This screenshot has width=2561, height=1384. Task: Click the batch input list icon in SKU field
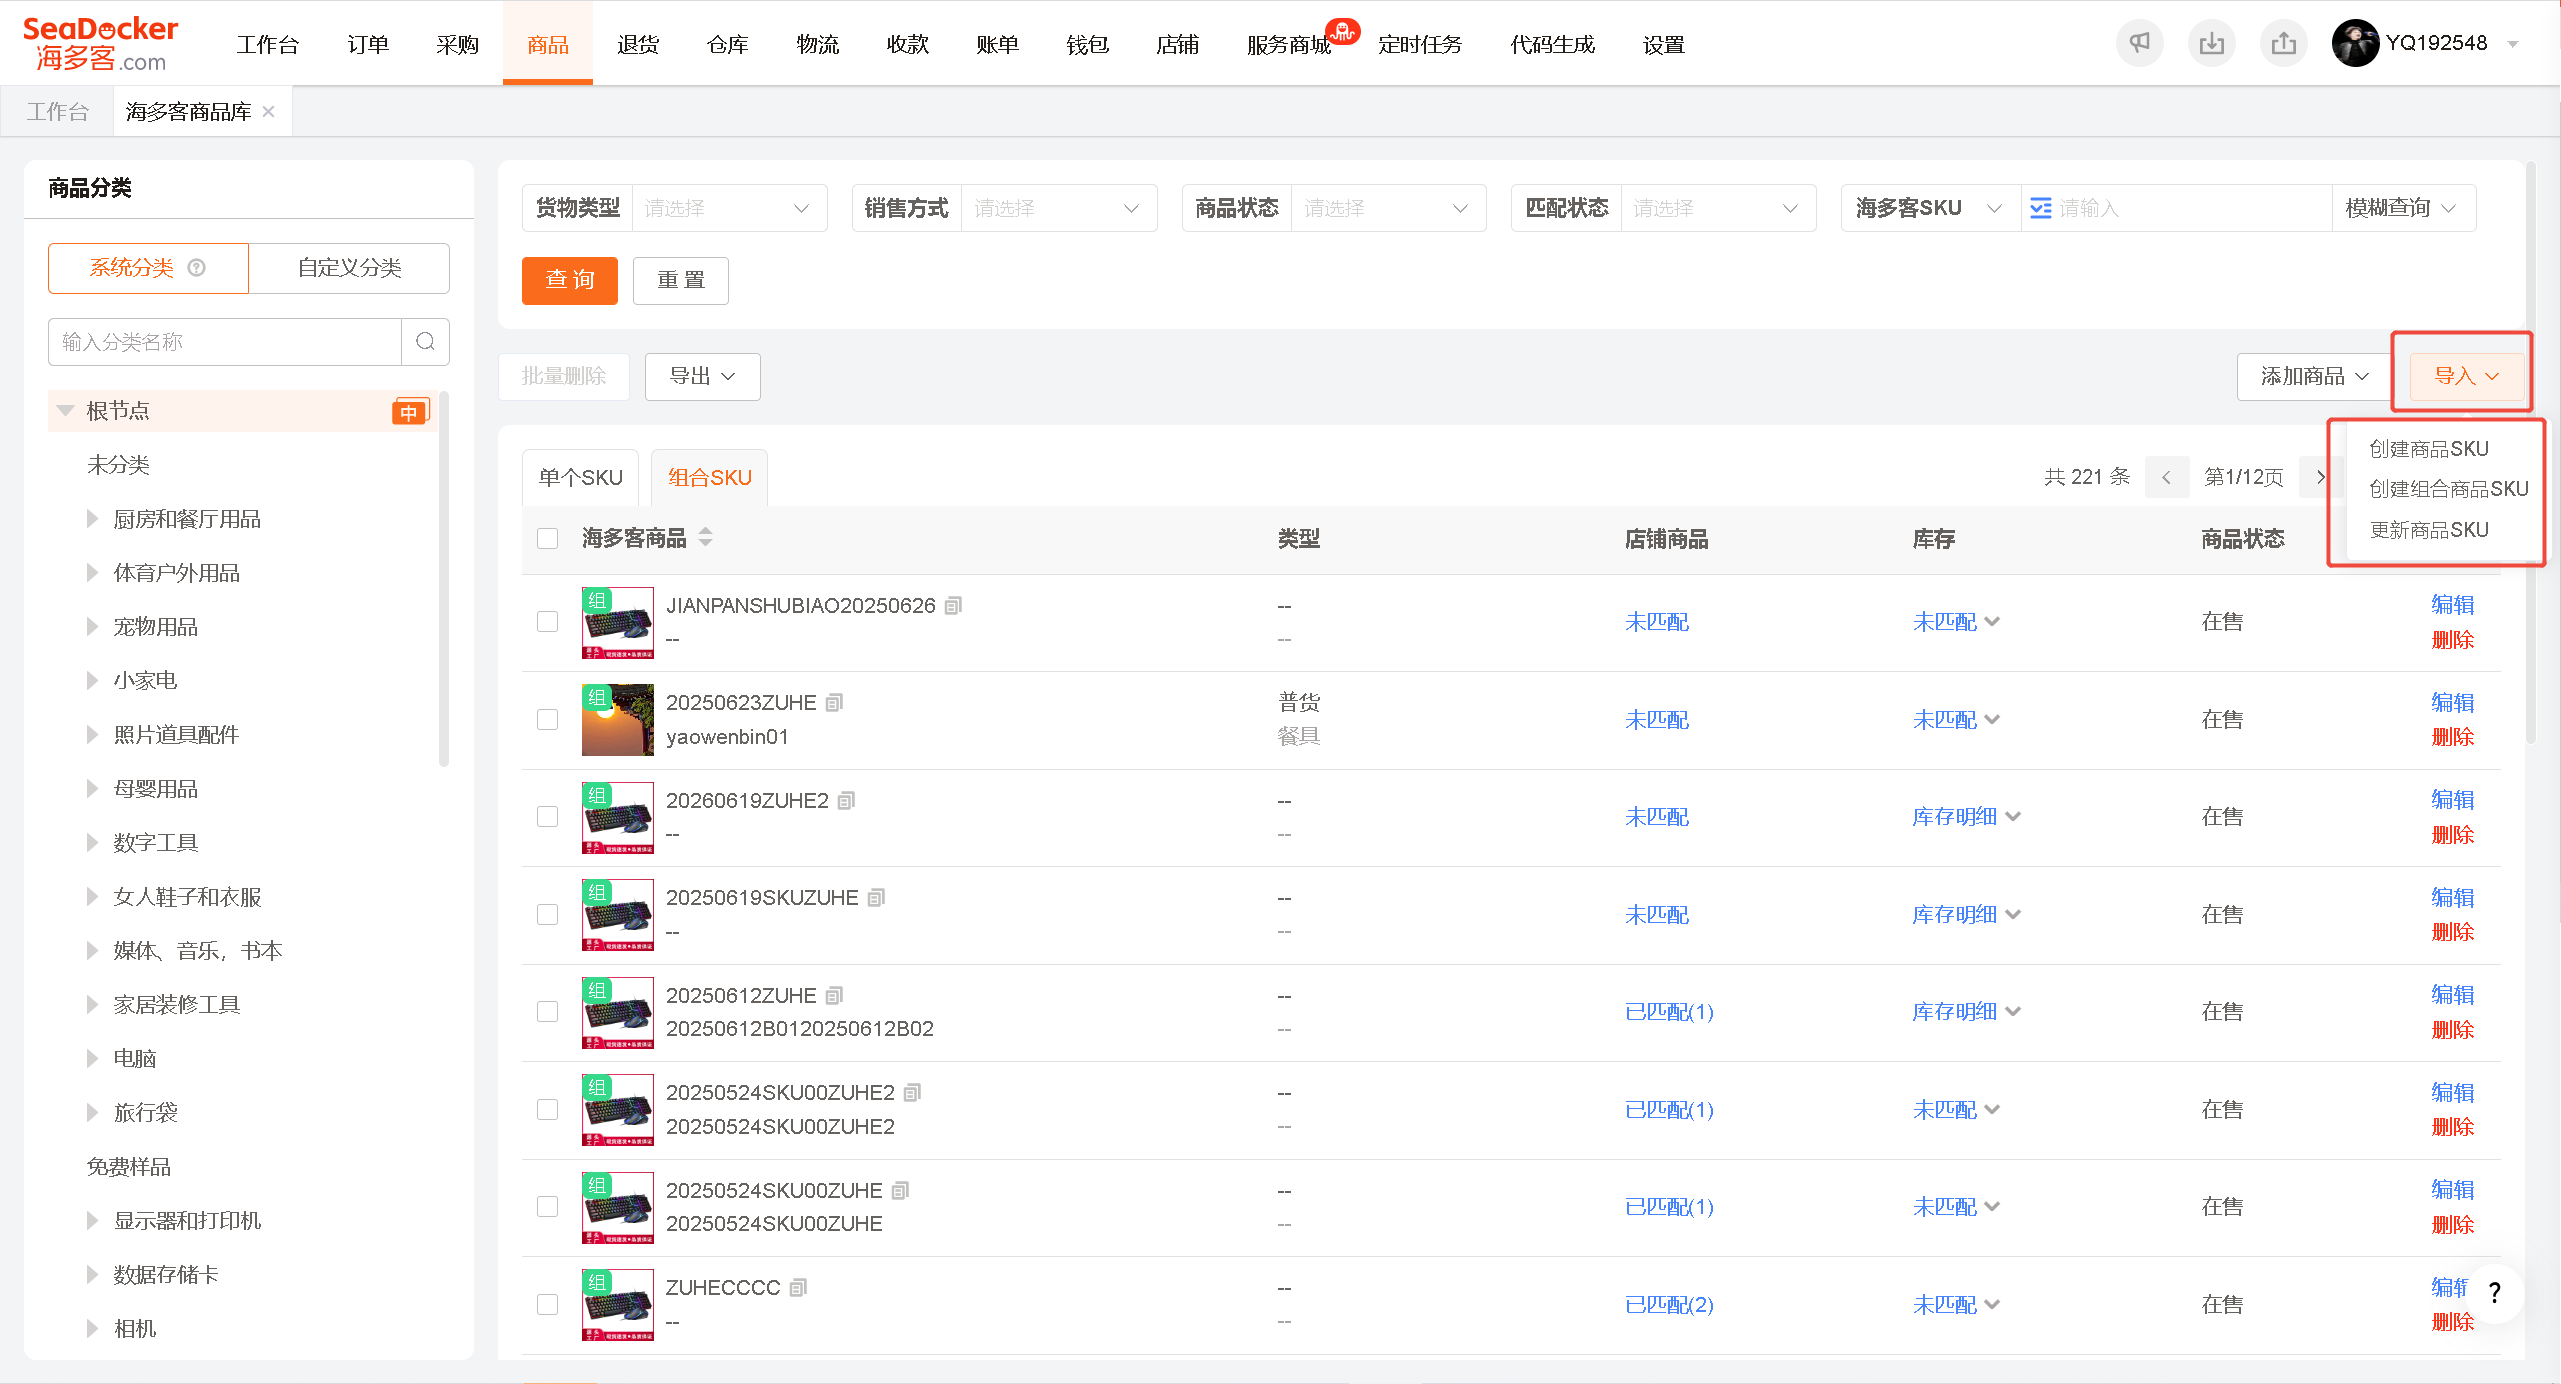tap(2041, 208)
